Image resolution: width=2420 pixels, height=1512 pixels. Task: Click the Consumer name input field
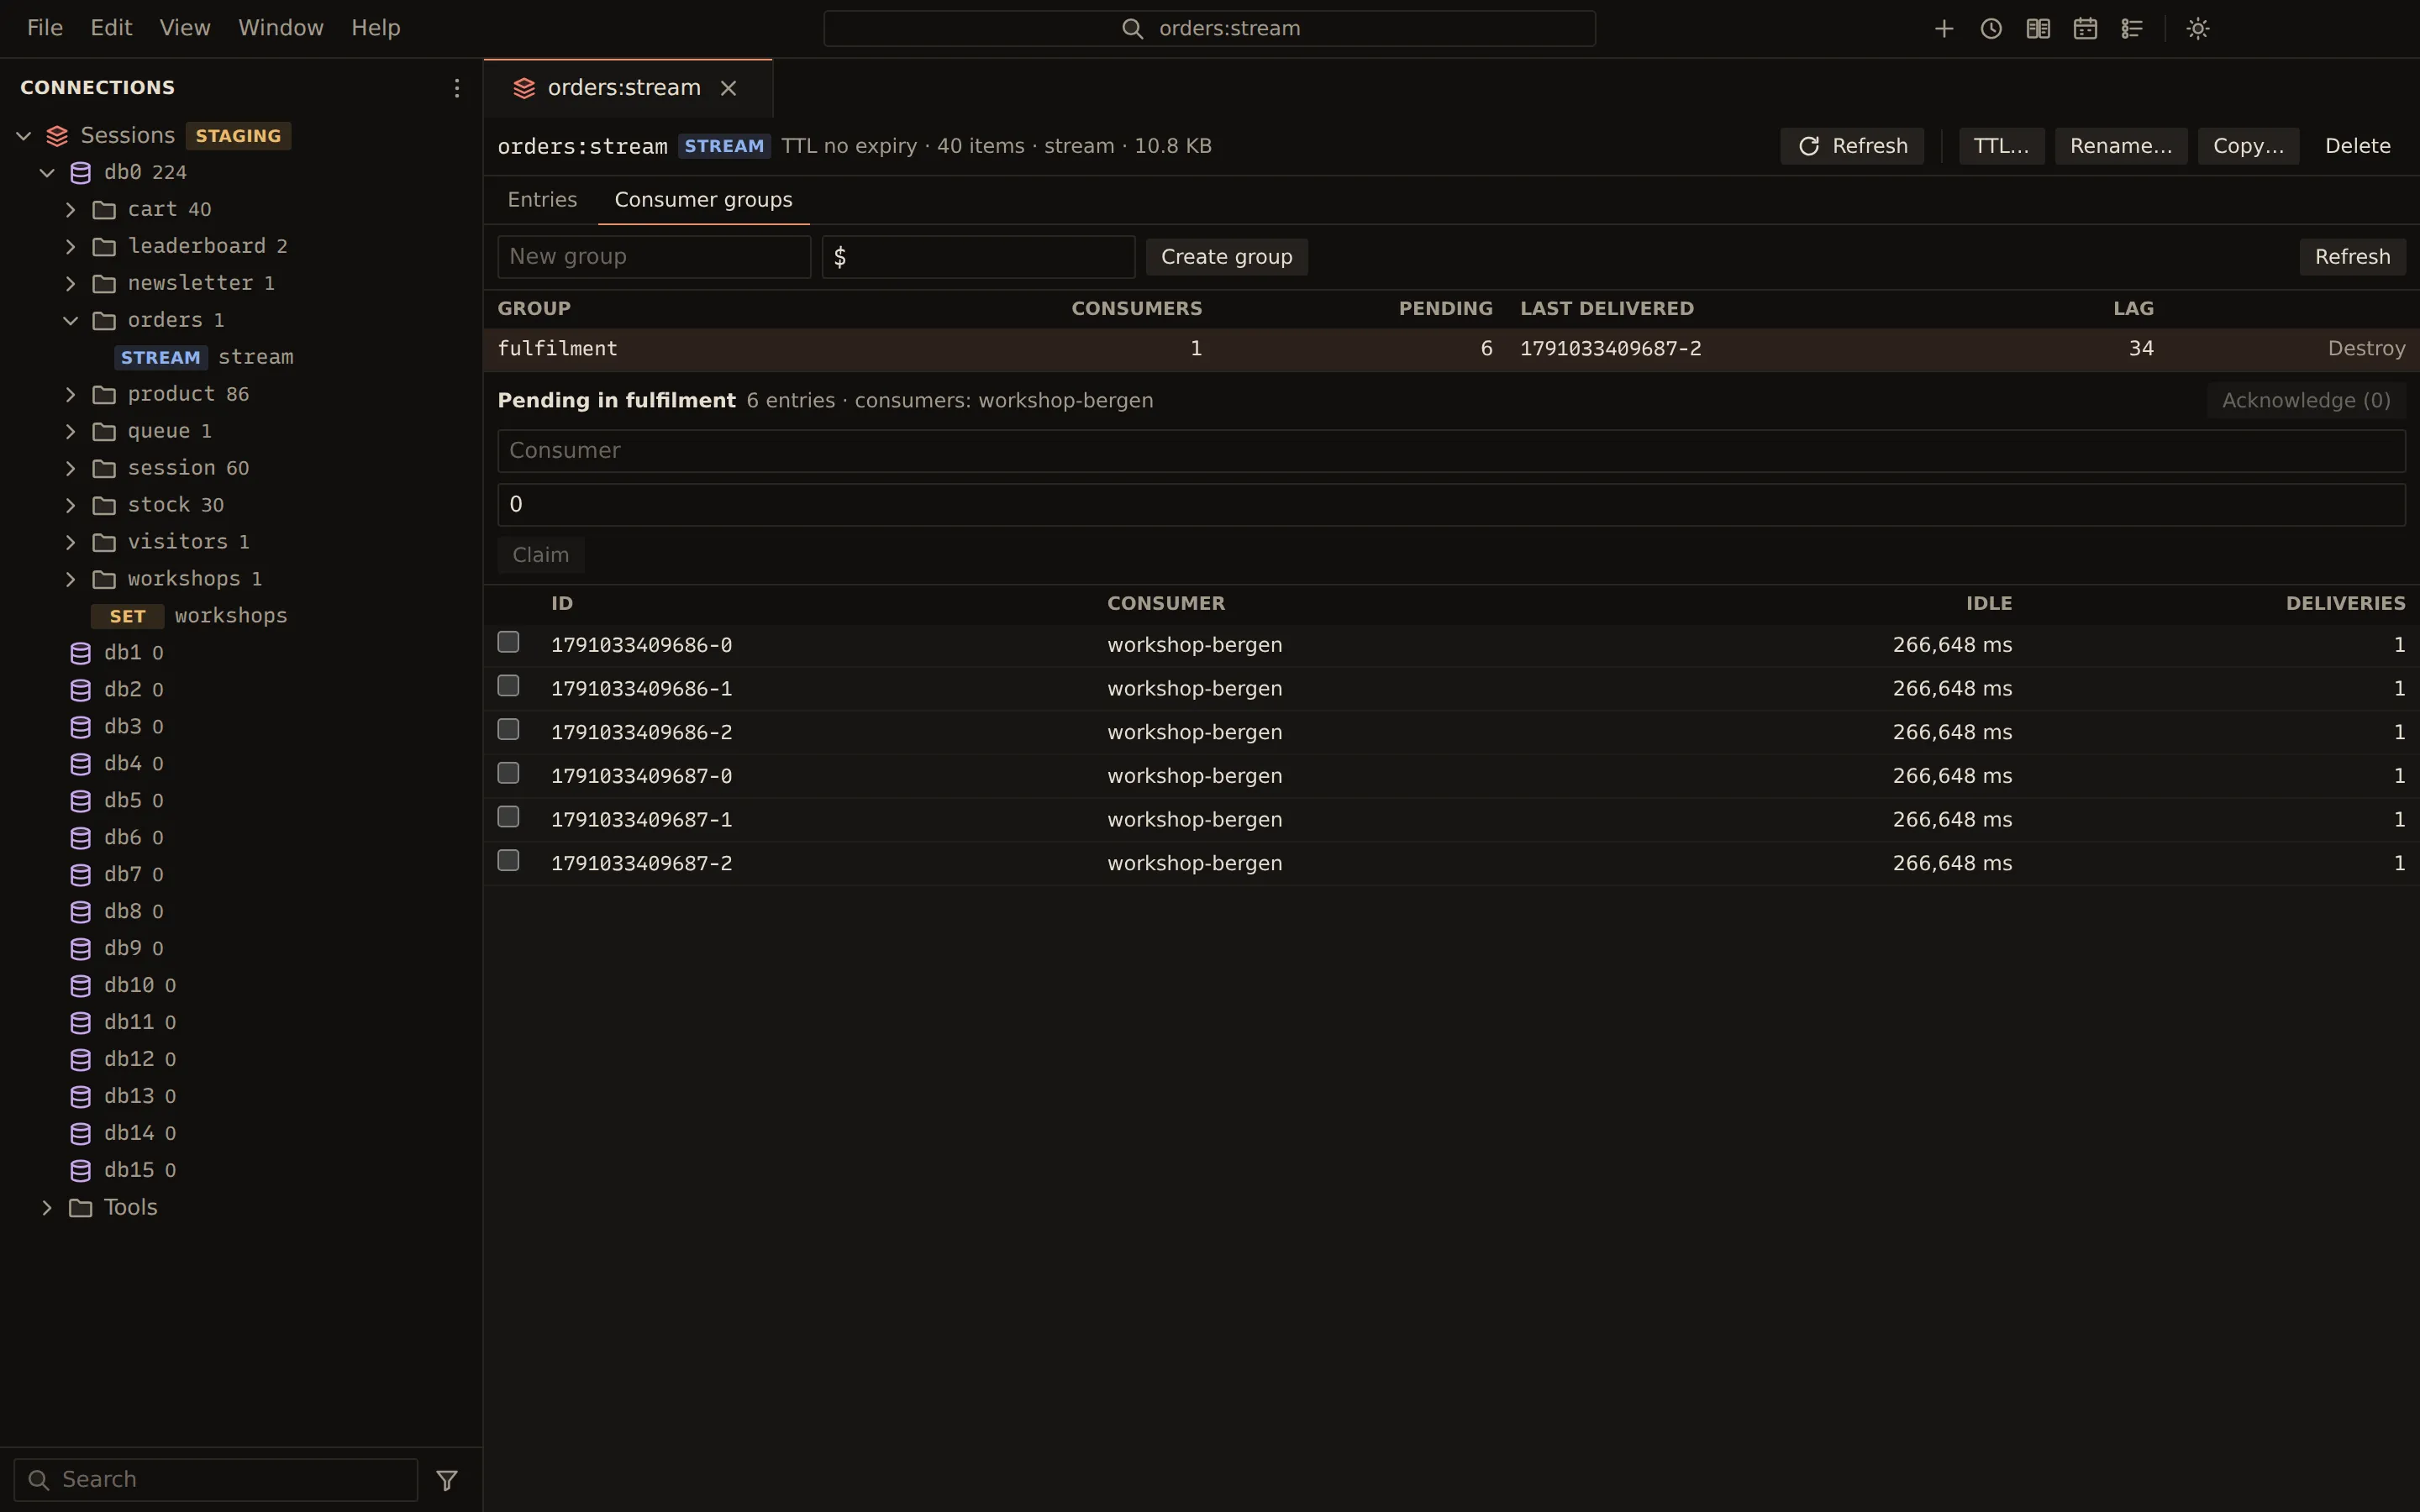pyautogui.click(x=1451, y=451)
